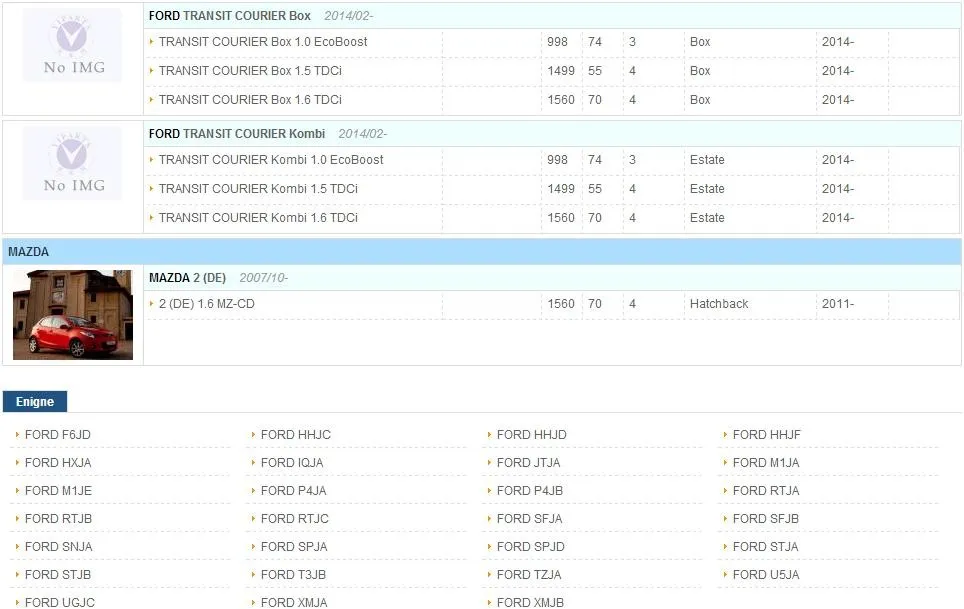Open engine FORD RTJB
Viewport: 964px width, 609px height.
click(x=58, y=519)
